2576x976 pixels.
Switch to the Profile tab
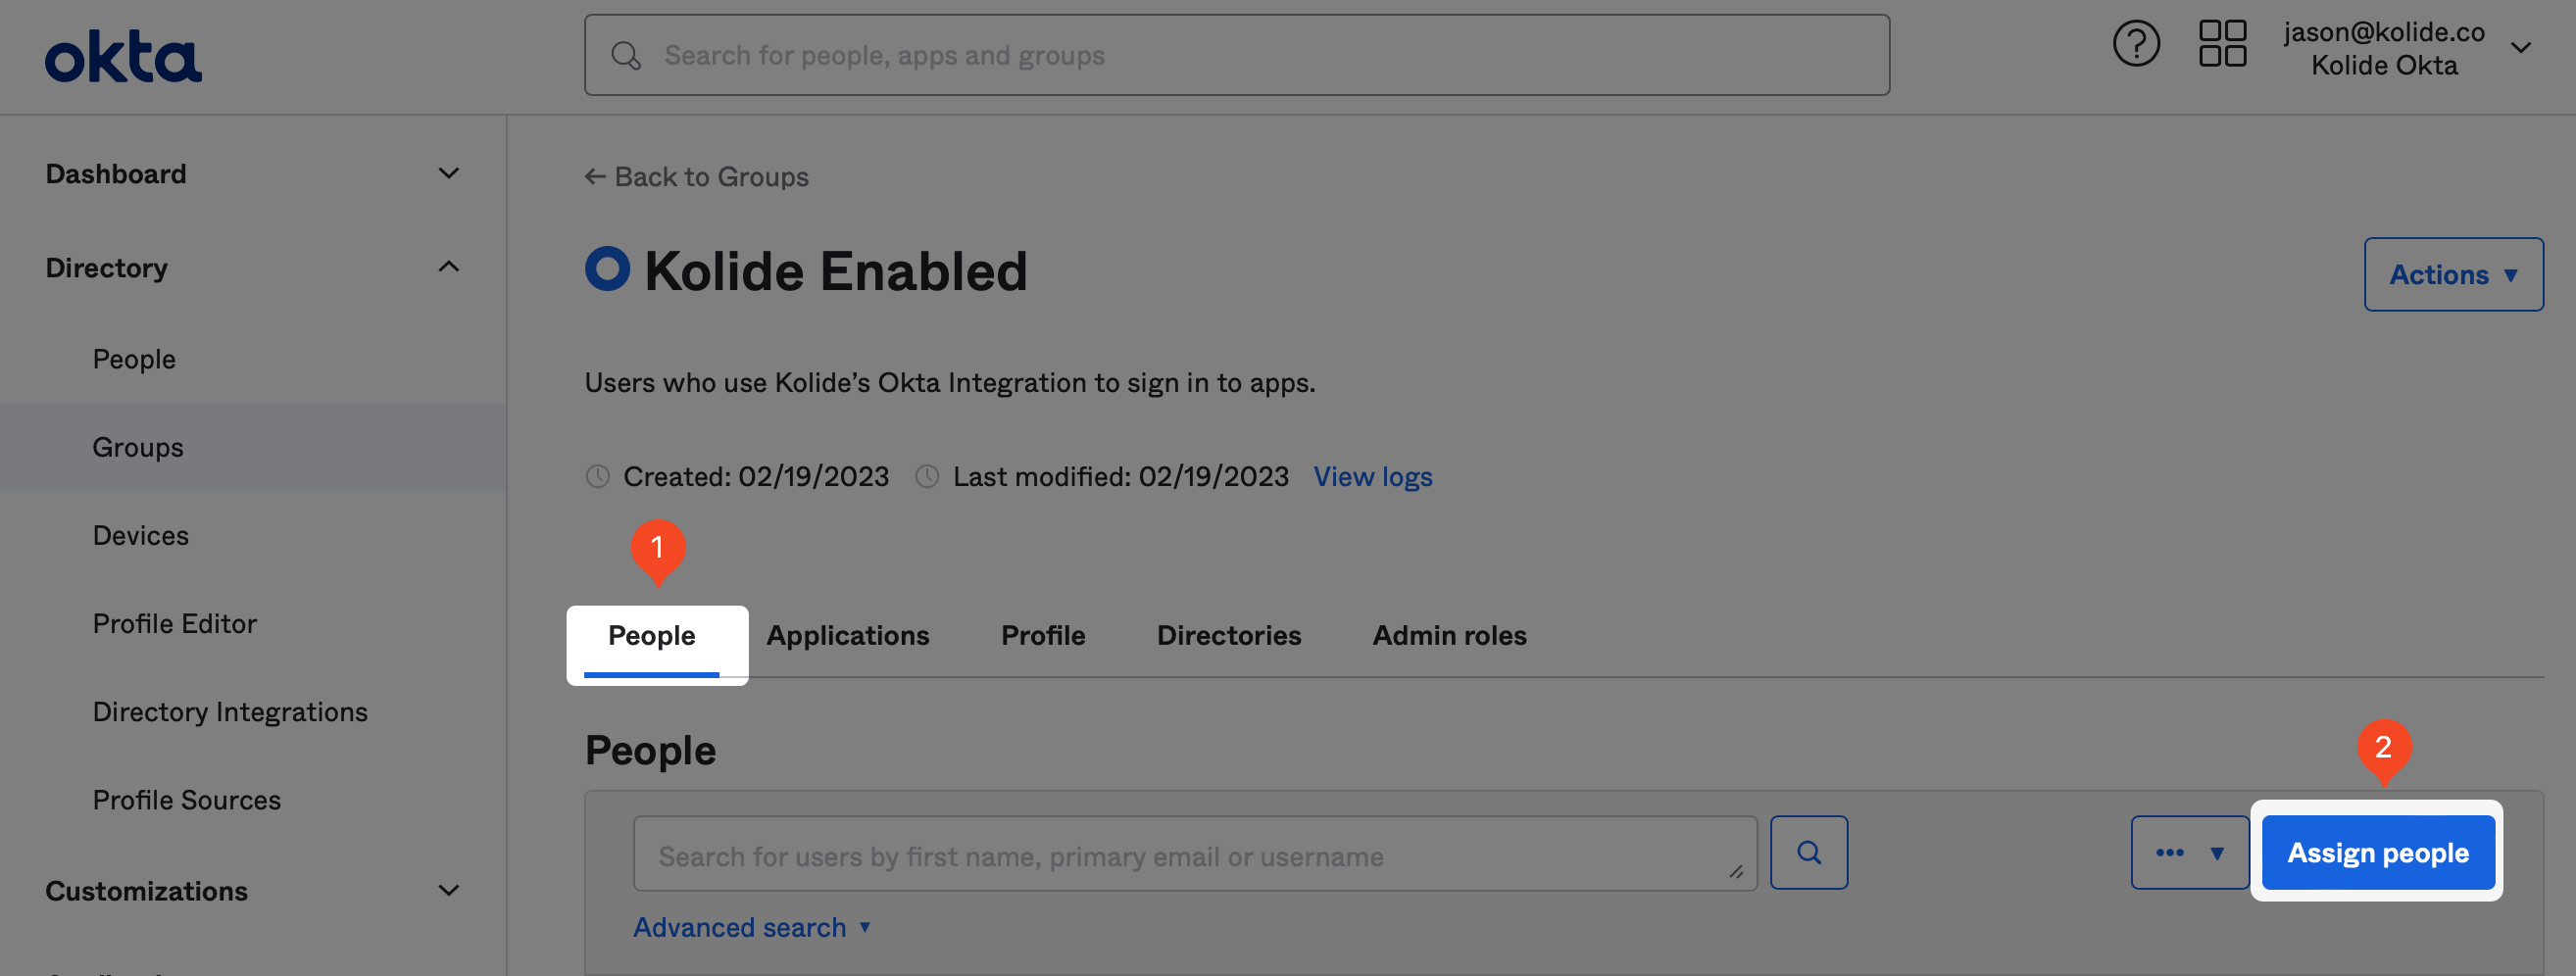pos(1042,636)
